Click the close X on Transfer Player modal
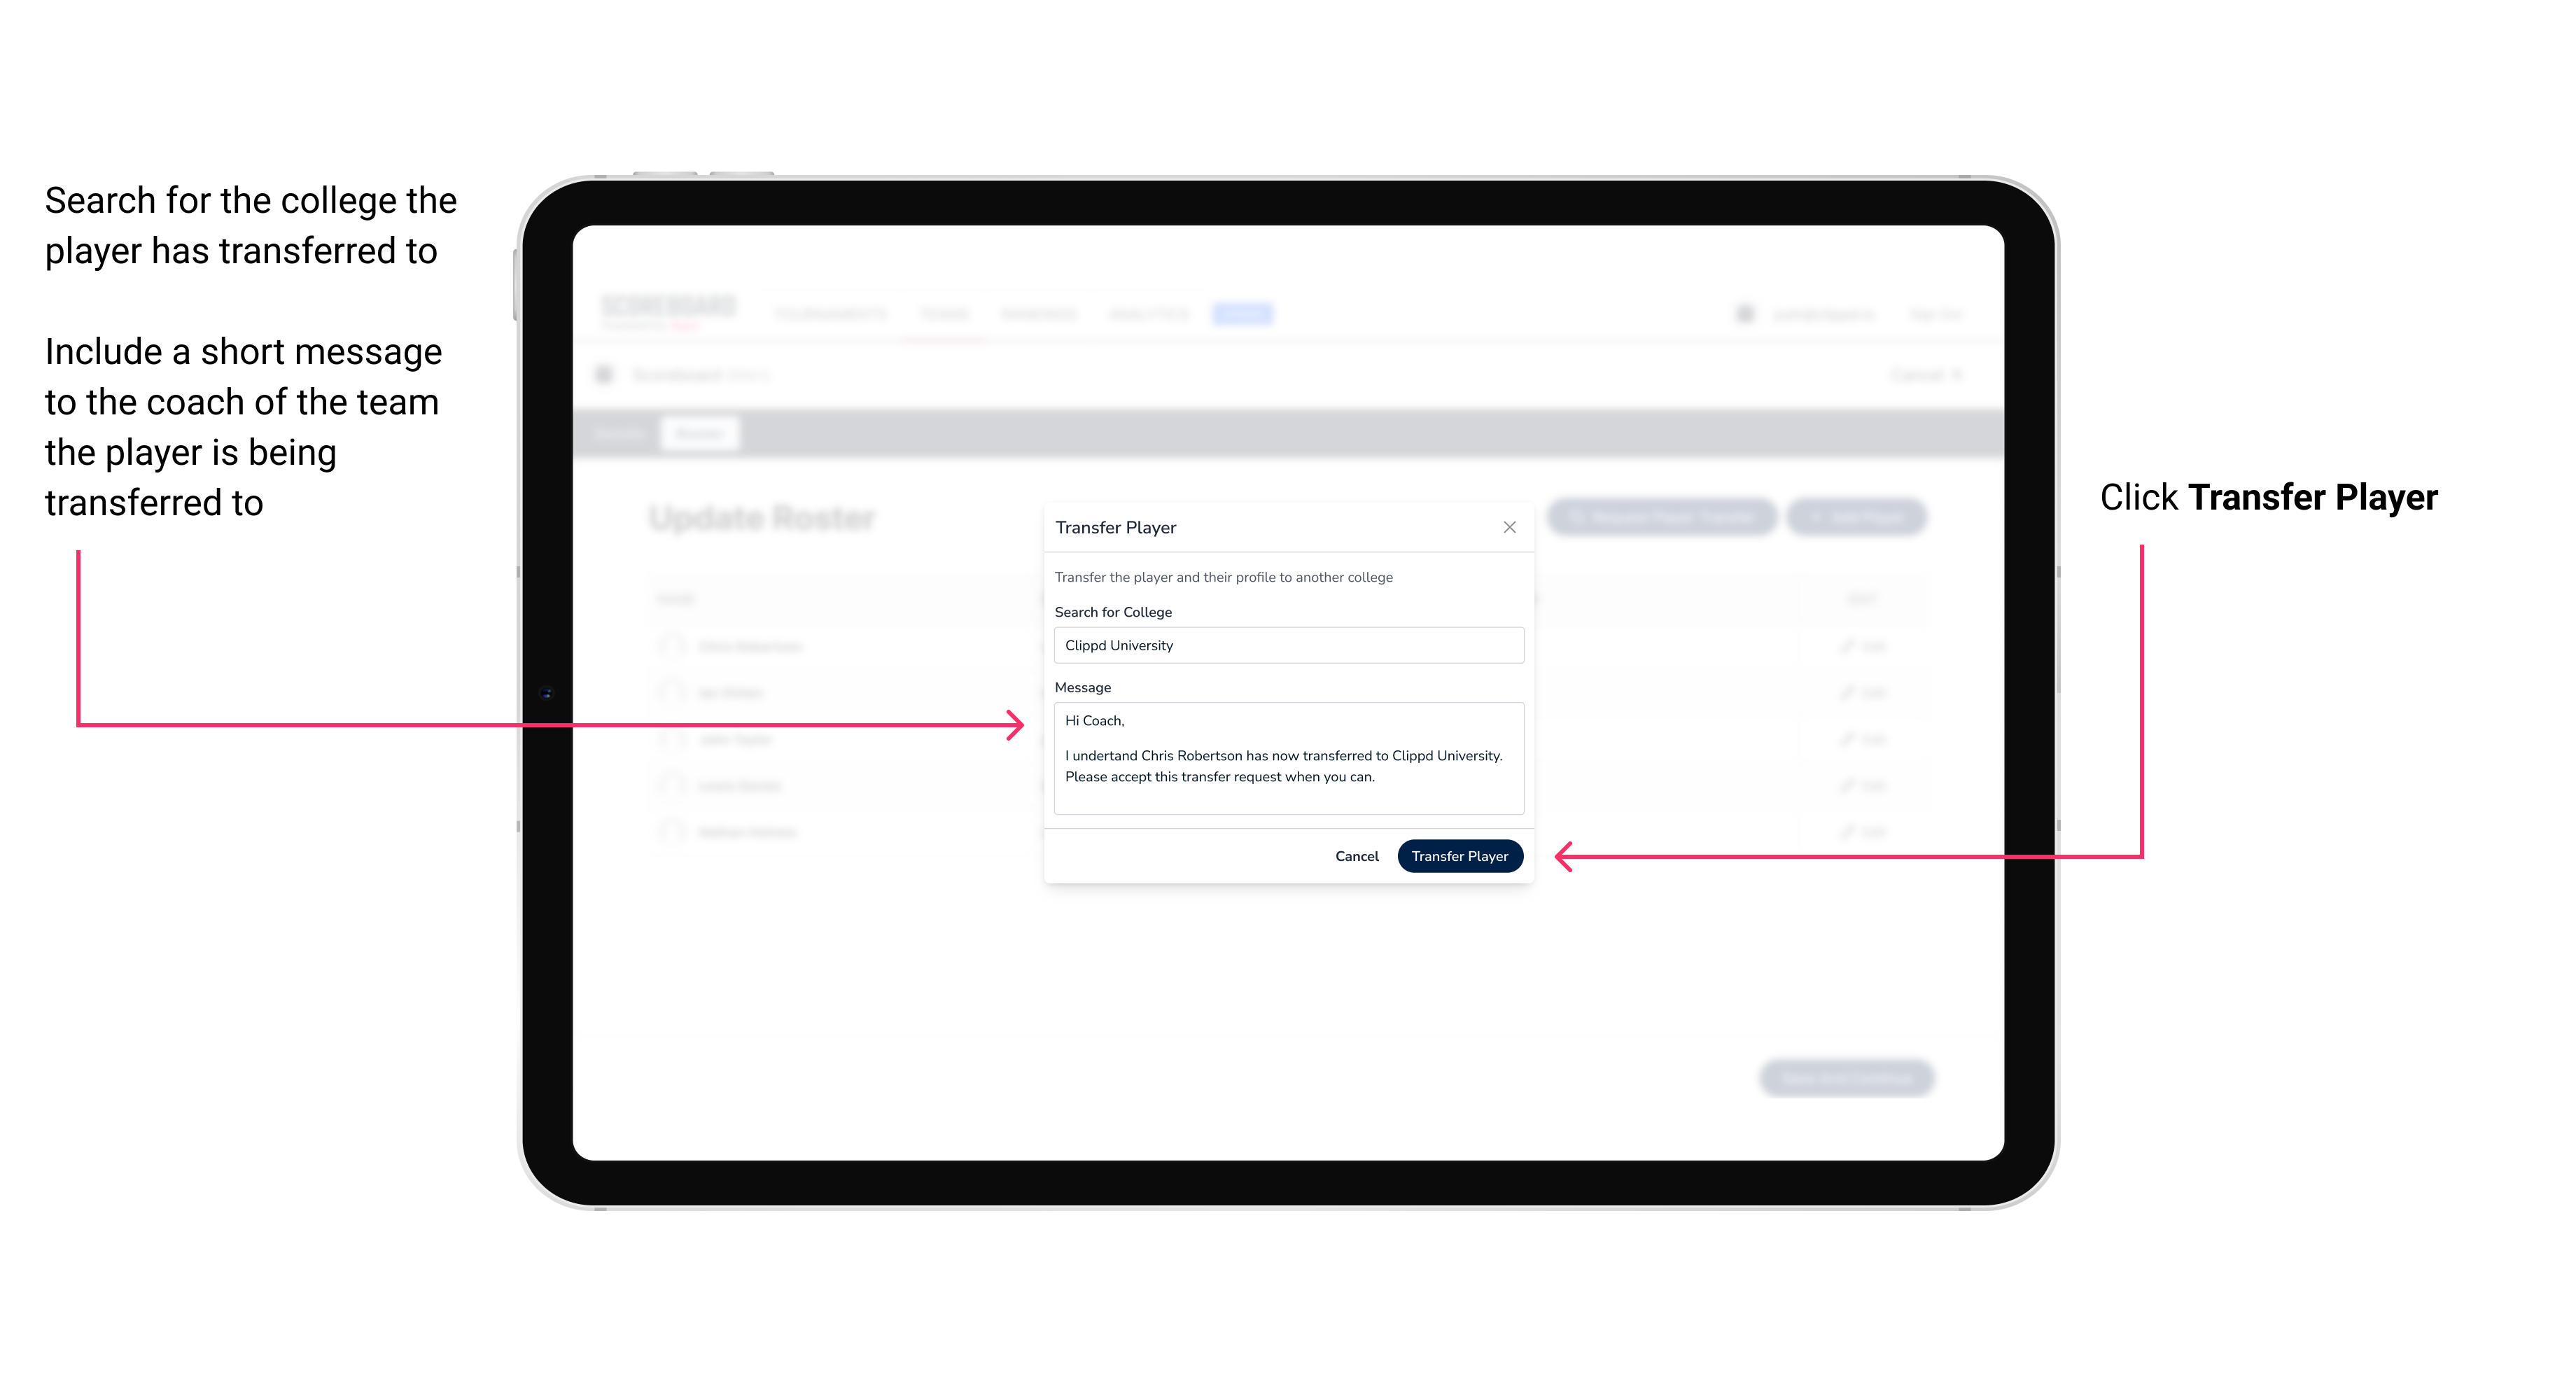The height and width of the screenshot is (1386, 2576). [1508, 527]
